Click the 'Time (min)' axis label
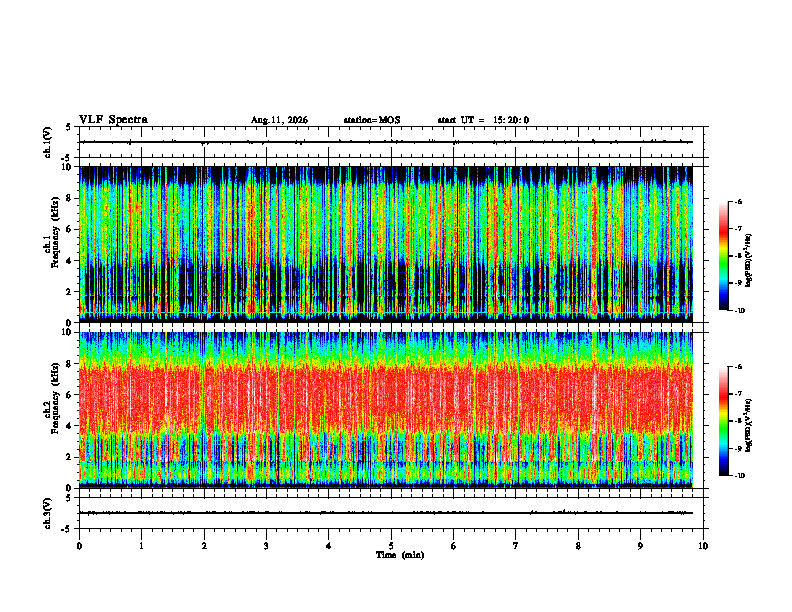Screen dimensions: 792x612 [400, 555]
